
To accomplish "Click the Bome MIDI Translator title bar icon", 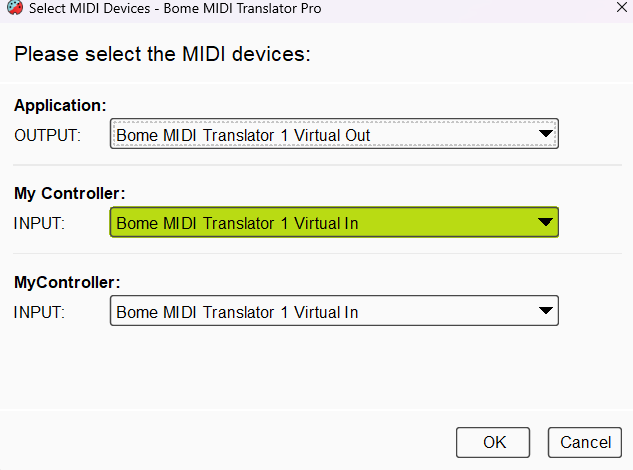I will [x=13, y=8].
